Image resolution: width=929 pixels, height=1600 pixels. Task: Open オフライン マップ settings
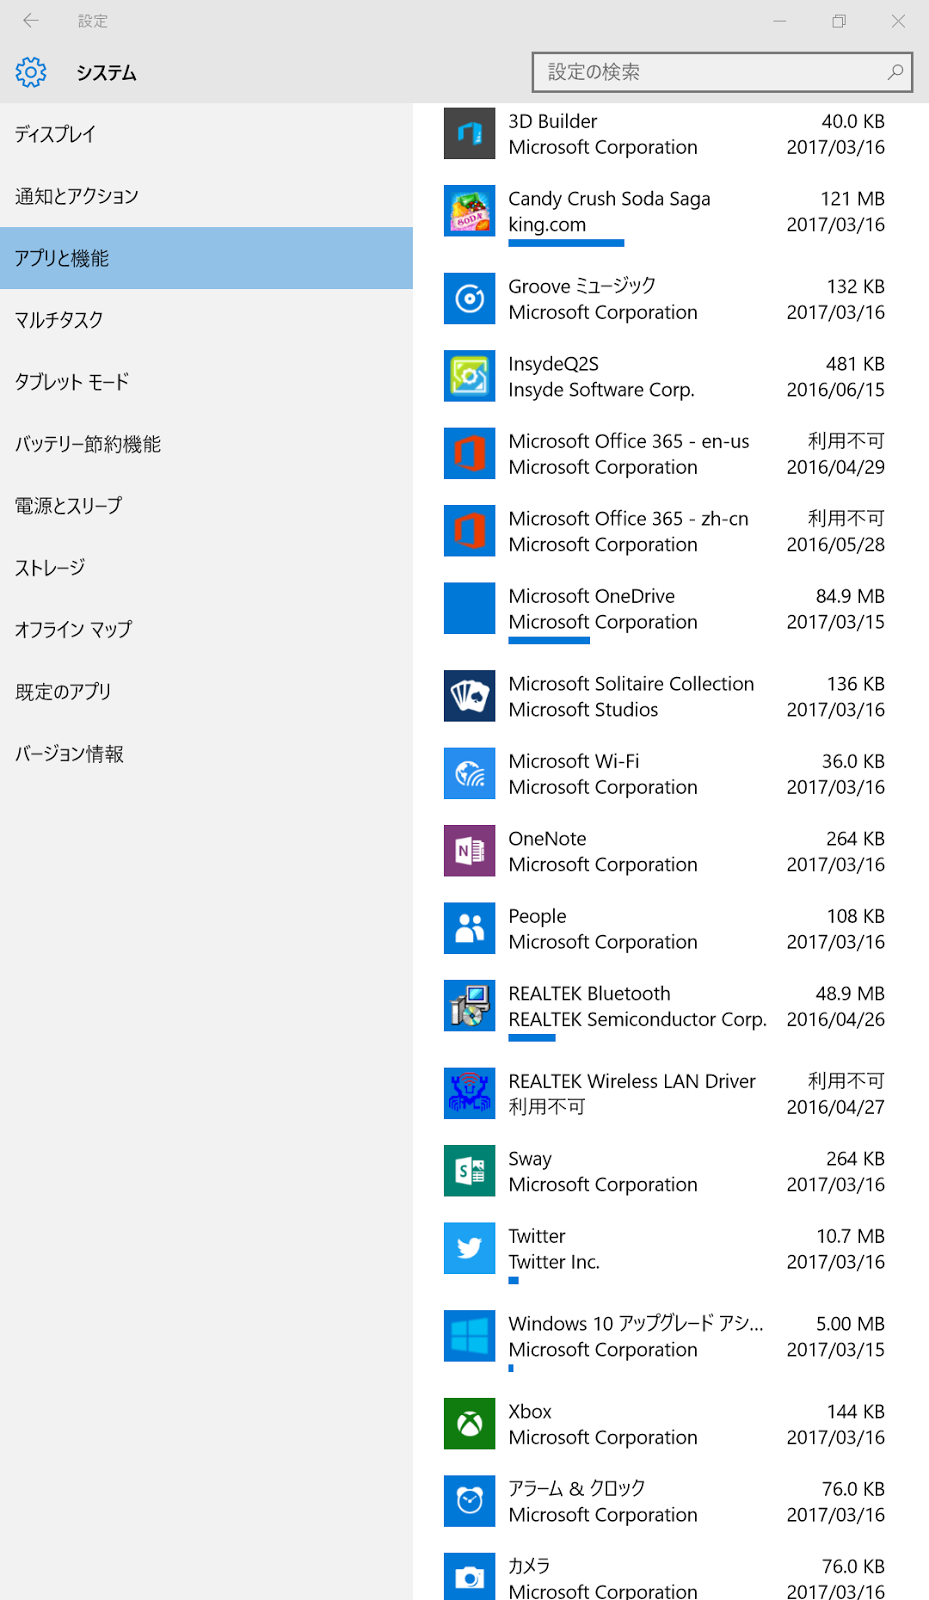(206, 630)
